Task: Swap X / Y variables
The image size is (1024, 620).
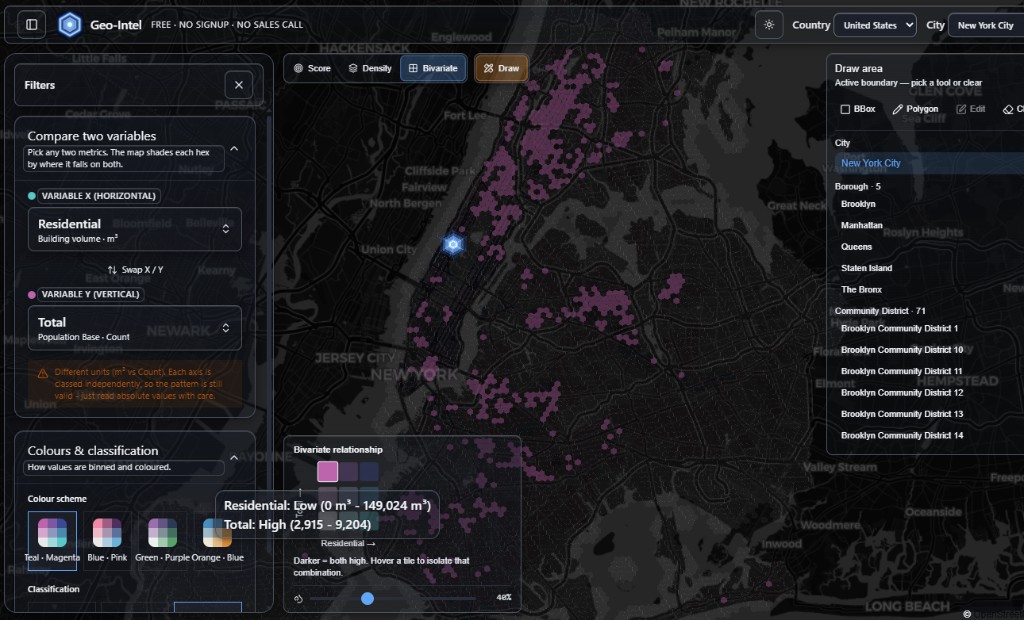Action: coord(135,269)
